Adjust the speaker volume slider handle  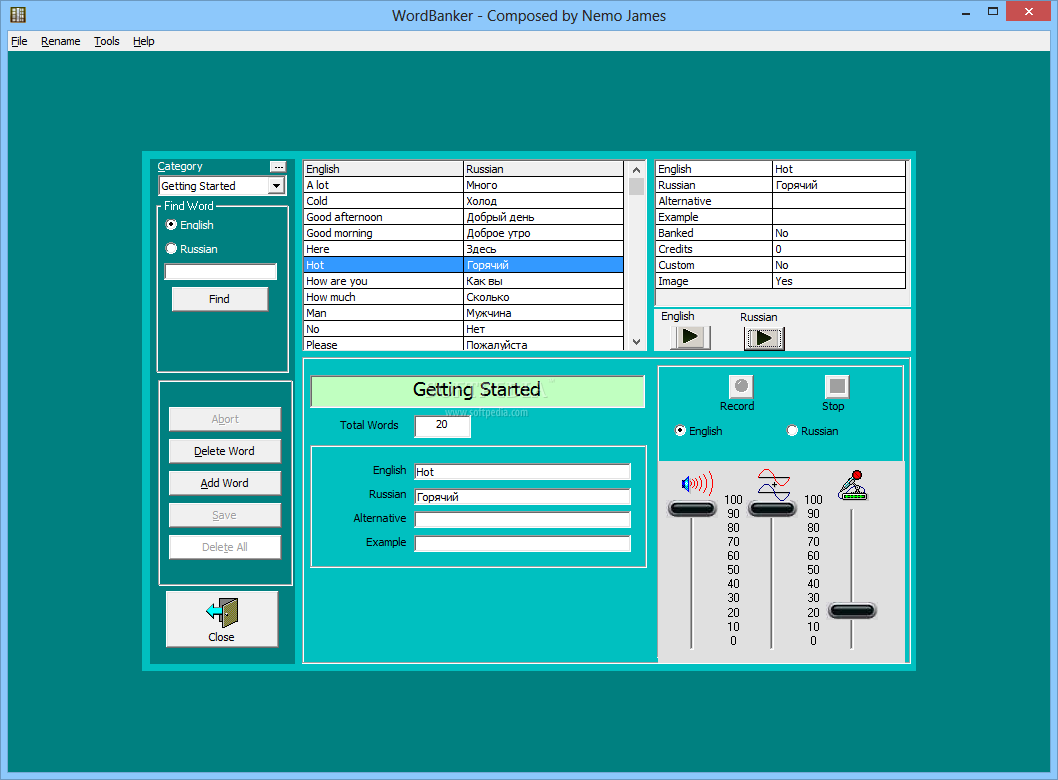pyautogui.click(x=692, y=509)
